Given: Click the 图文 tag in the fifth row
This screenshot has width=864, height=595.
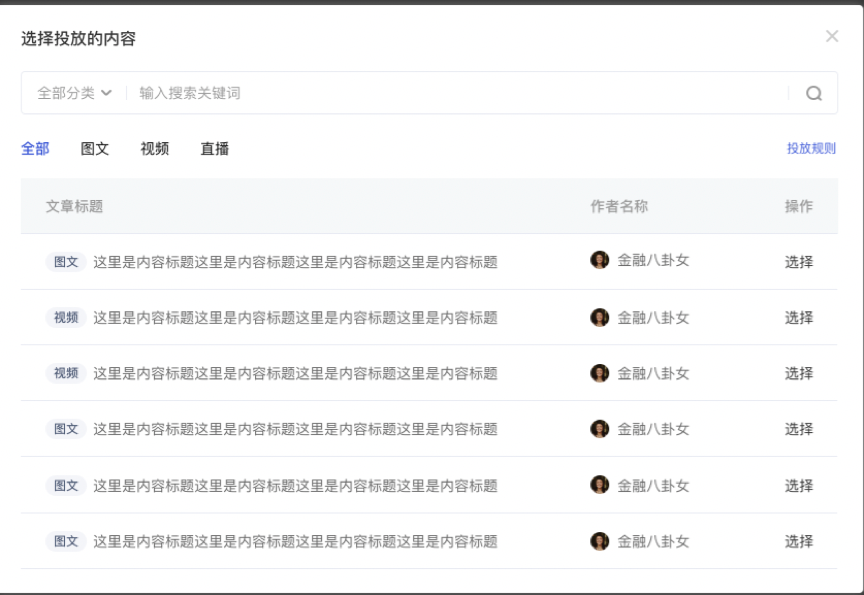Looking at the screenshot, I should click(66, 485).
